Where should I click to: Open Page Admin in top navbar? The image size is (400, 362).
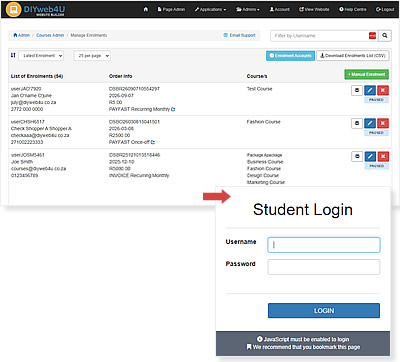[x=171, y=9]
